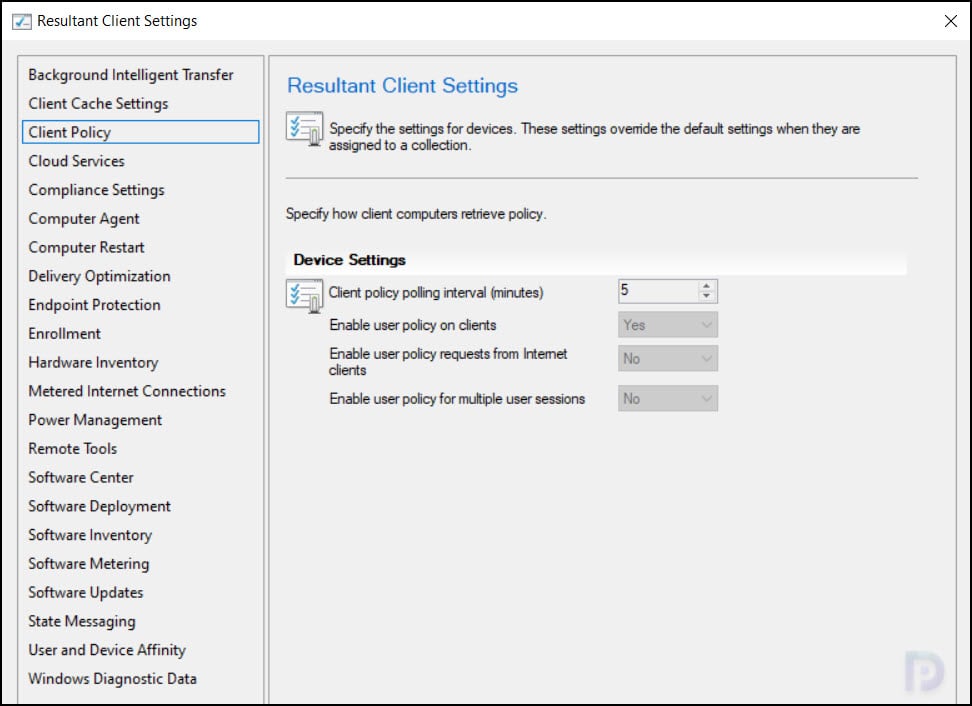Screen dimensions: 972x706
Task: Close the Resultant Client Settings window
Action: [x=950, y=21]
